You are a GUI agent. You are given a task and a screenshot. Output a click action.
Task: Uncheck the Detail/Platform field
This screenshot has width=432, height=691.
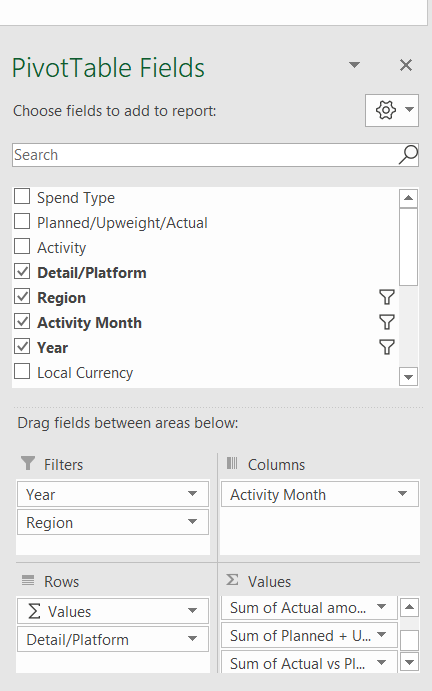(22, 272)
